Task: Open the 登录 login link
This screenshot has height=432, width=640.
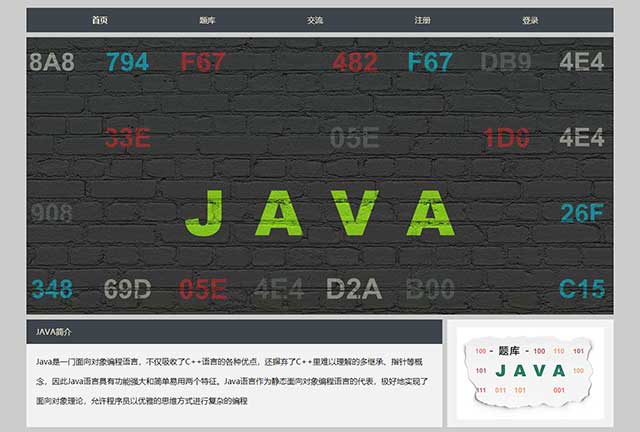Action: [x=530, y=20]
